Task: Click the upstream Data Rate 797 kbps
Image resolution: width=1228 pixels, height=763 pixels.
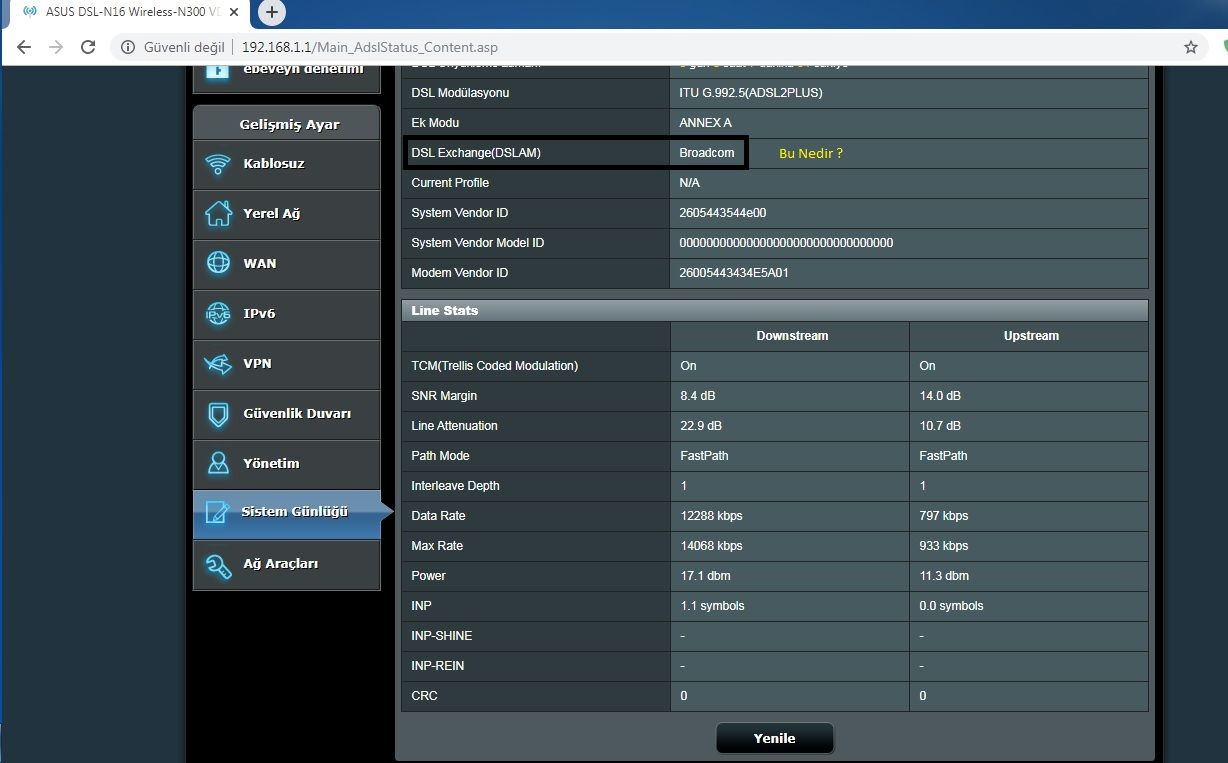Action: click(944, 516)
